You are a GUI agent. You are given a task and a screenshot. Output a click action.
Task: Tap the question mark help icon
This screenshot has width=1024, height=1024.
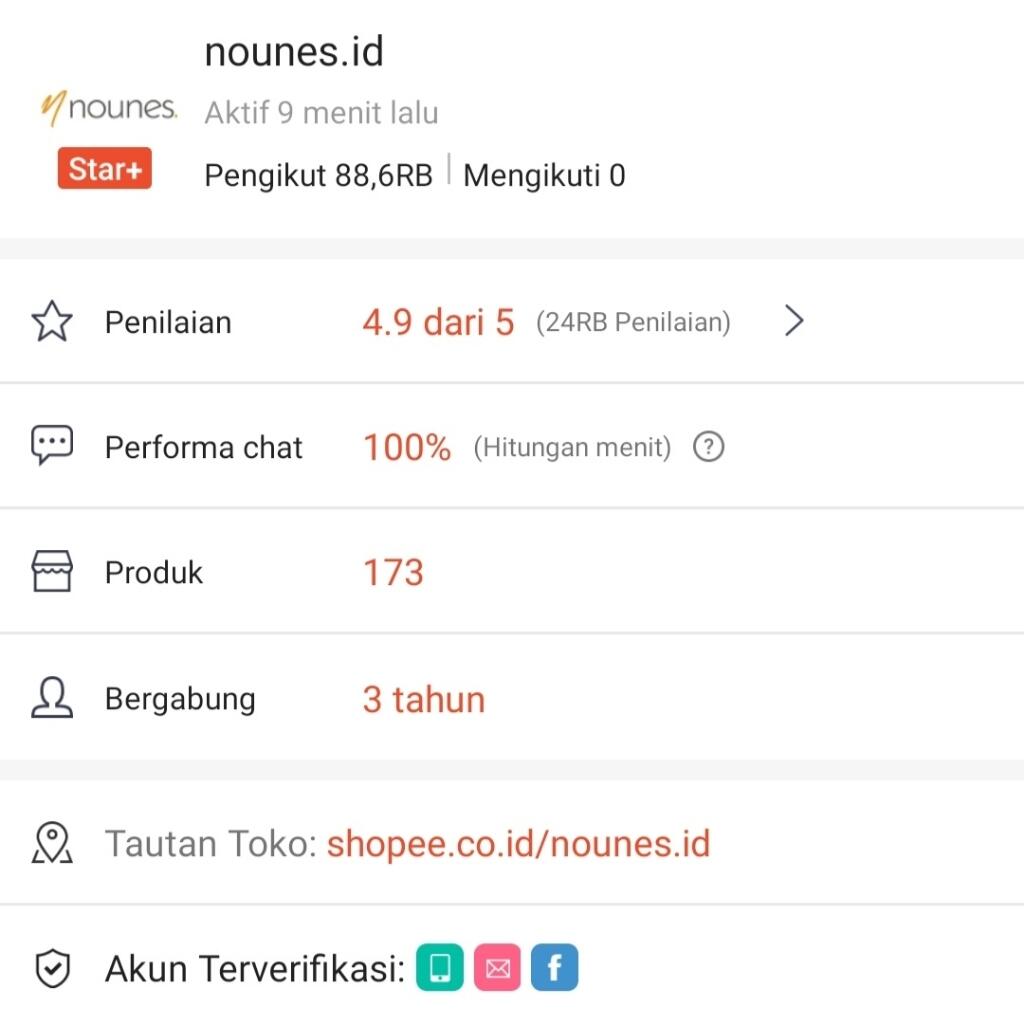pyautogui.click(x=708, y=447)
